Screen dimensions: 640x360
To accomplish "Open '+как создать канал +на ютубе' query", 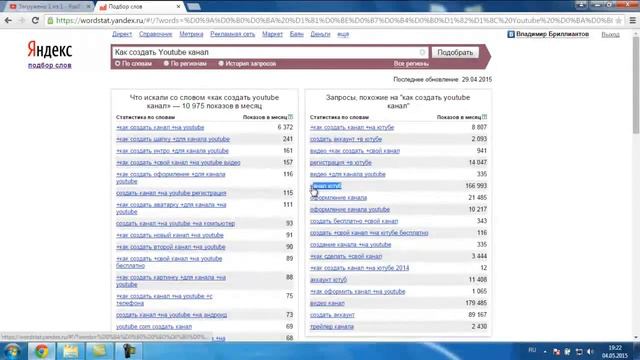I will point(352,127).
